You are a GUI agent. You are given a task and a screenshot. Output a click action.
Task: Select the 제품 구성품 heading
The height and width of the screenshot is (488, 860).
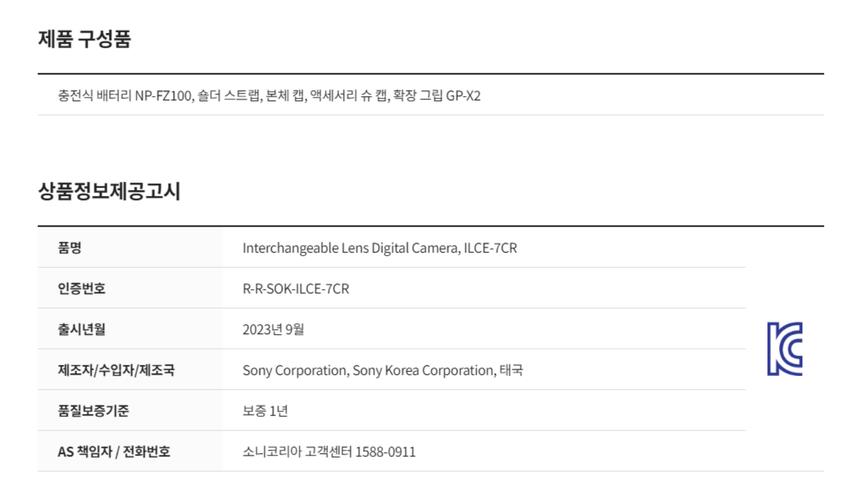point(84,39)
